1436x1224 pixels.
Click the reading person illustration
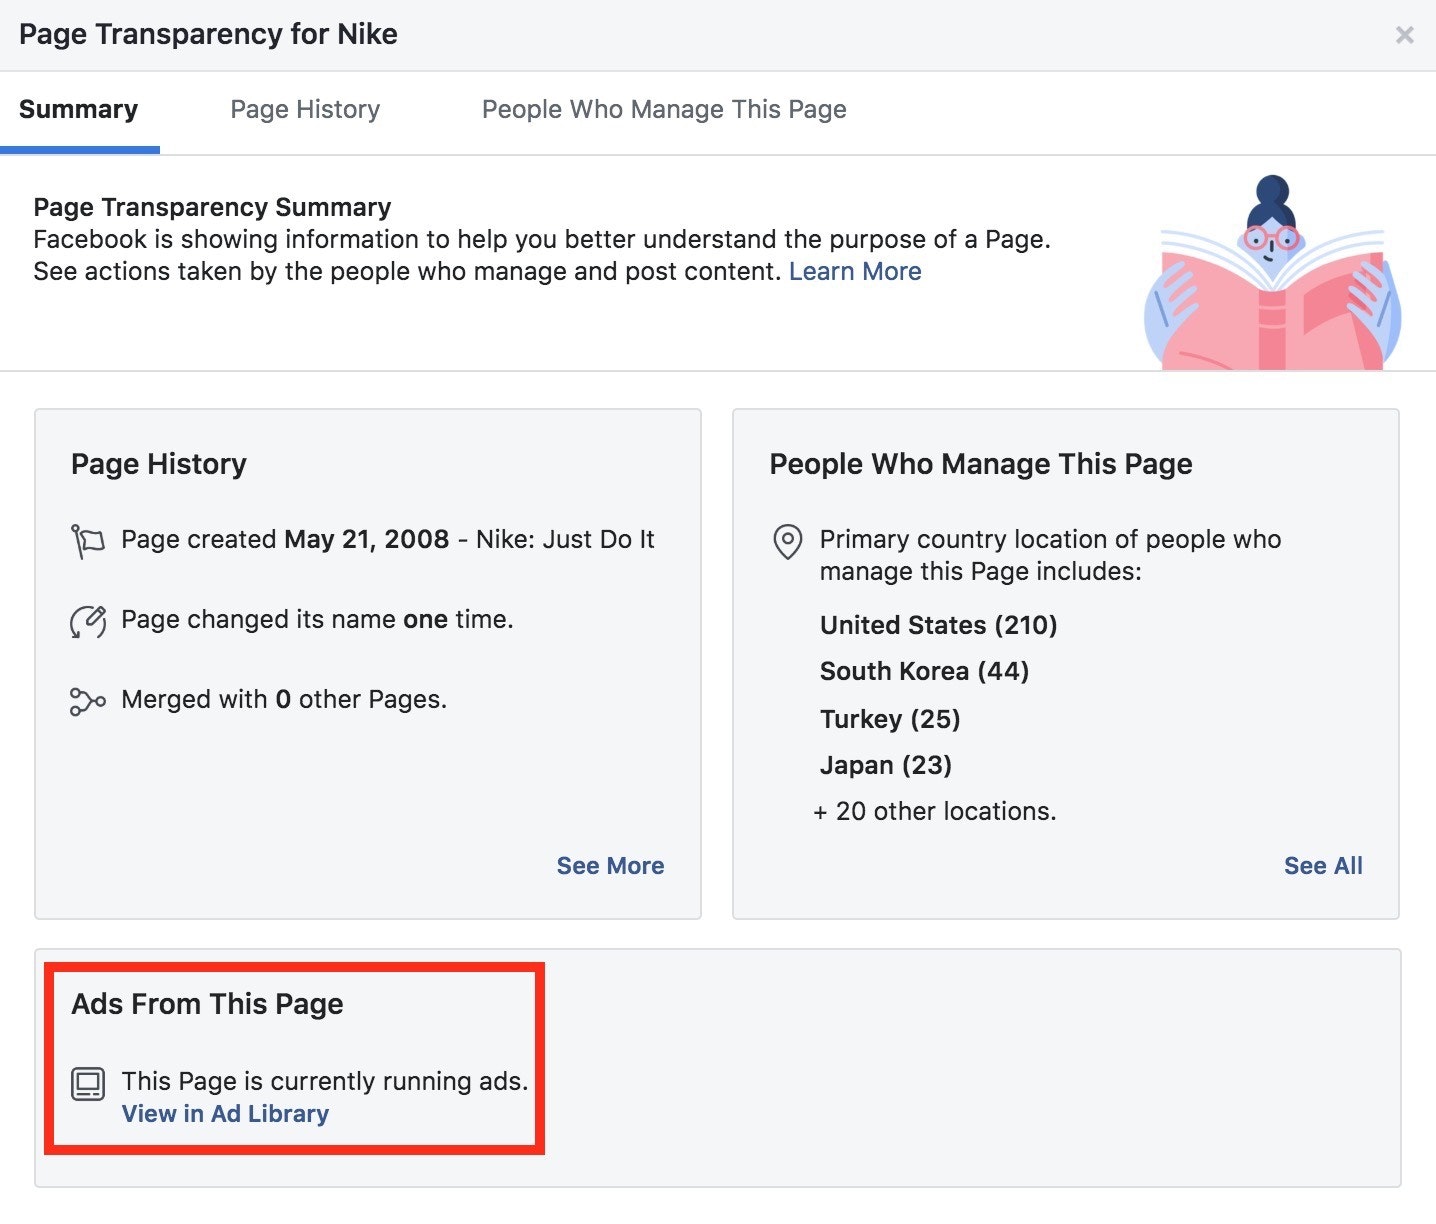click(1272, 276)
